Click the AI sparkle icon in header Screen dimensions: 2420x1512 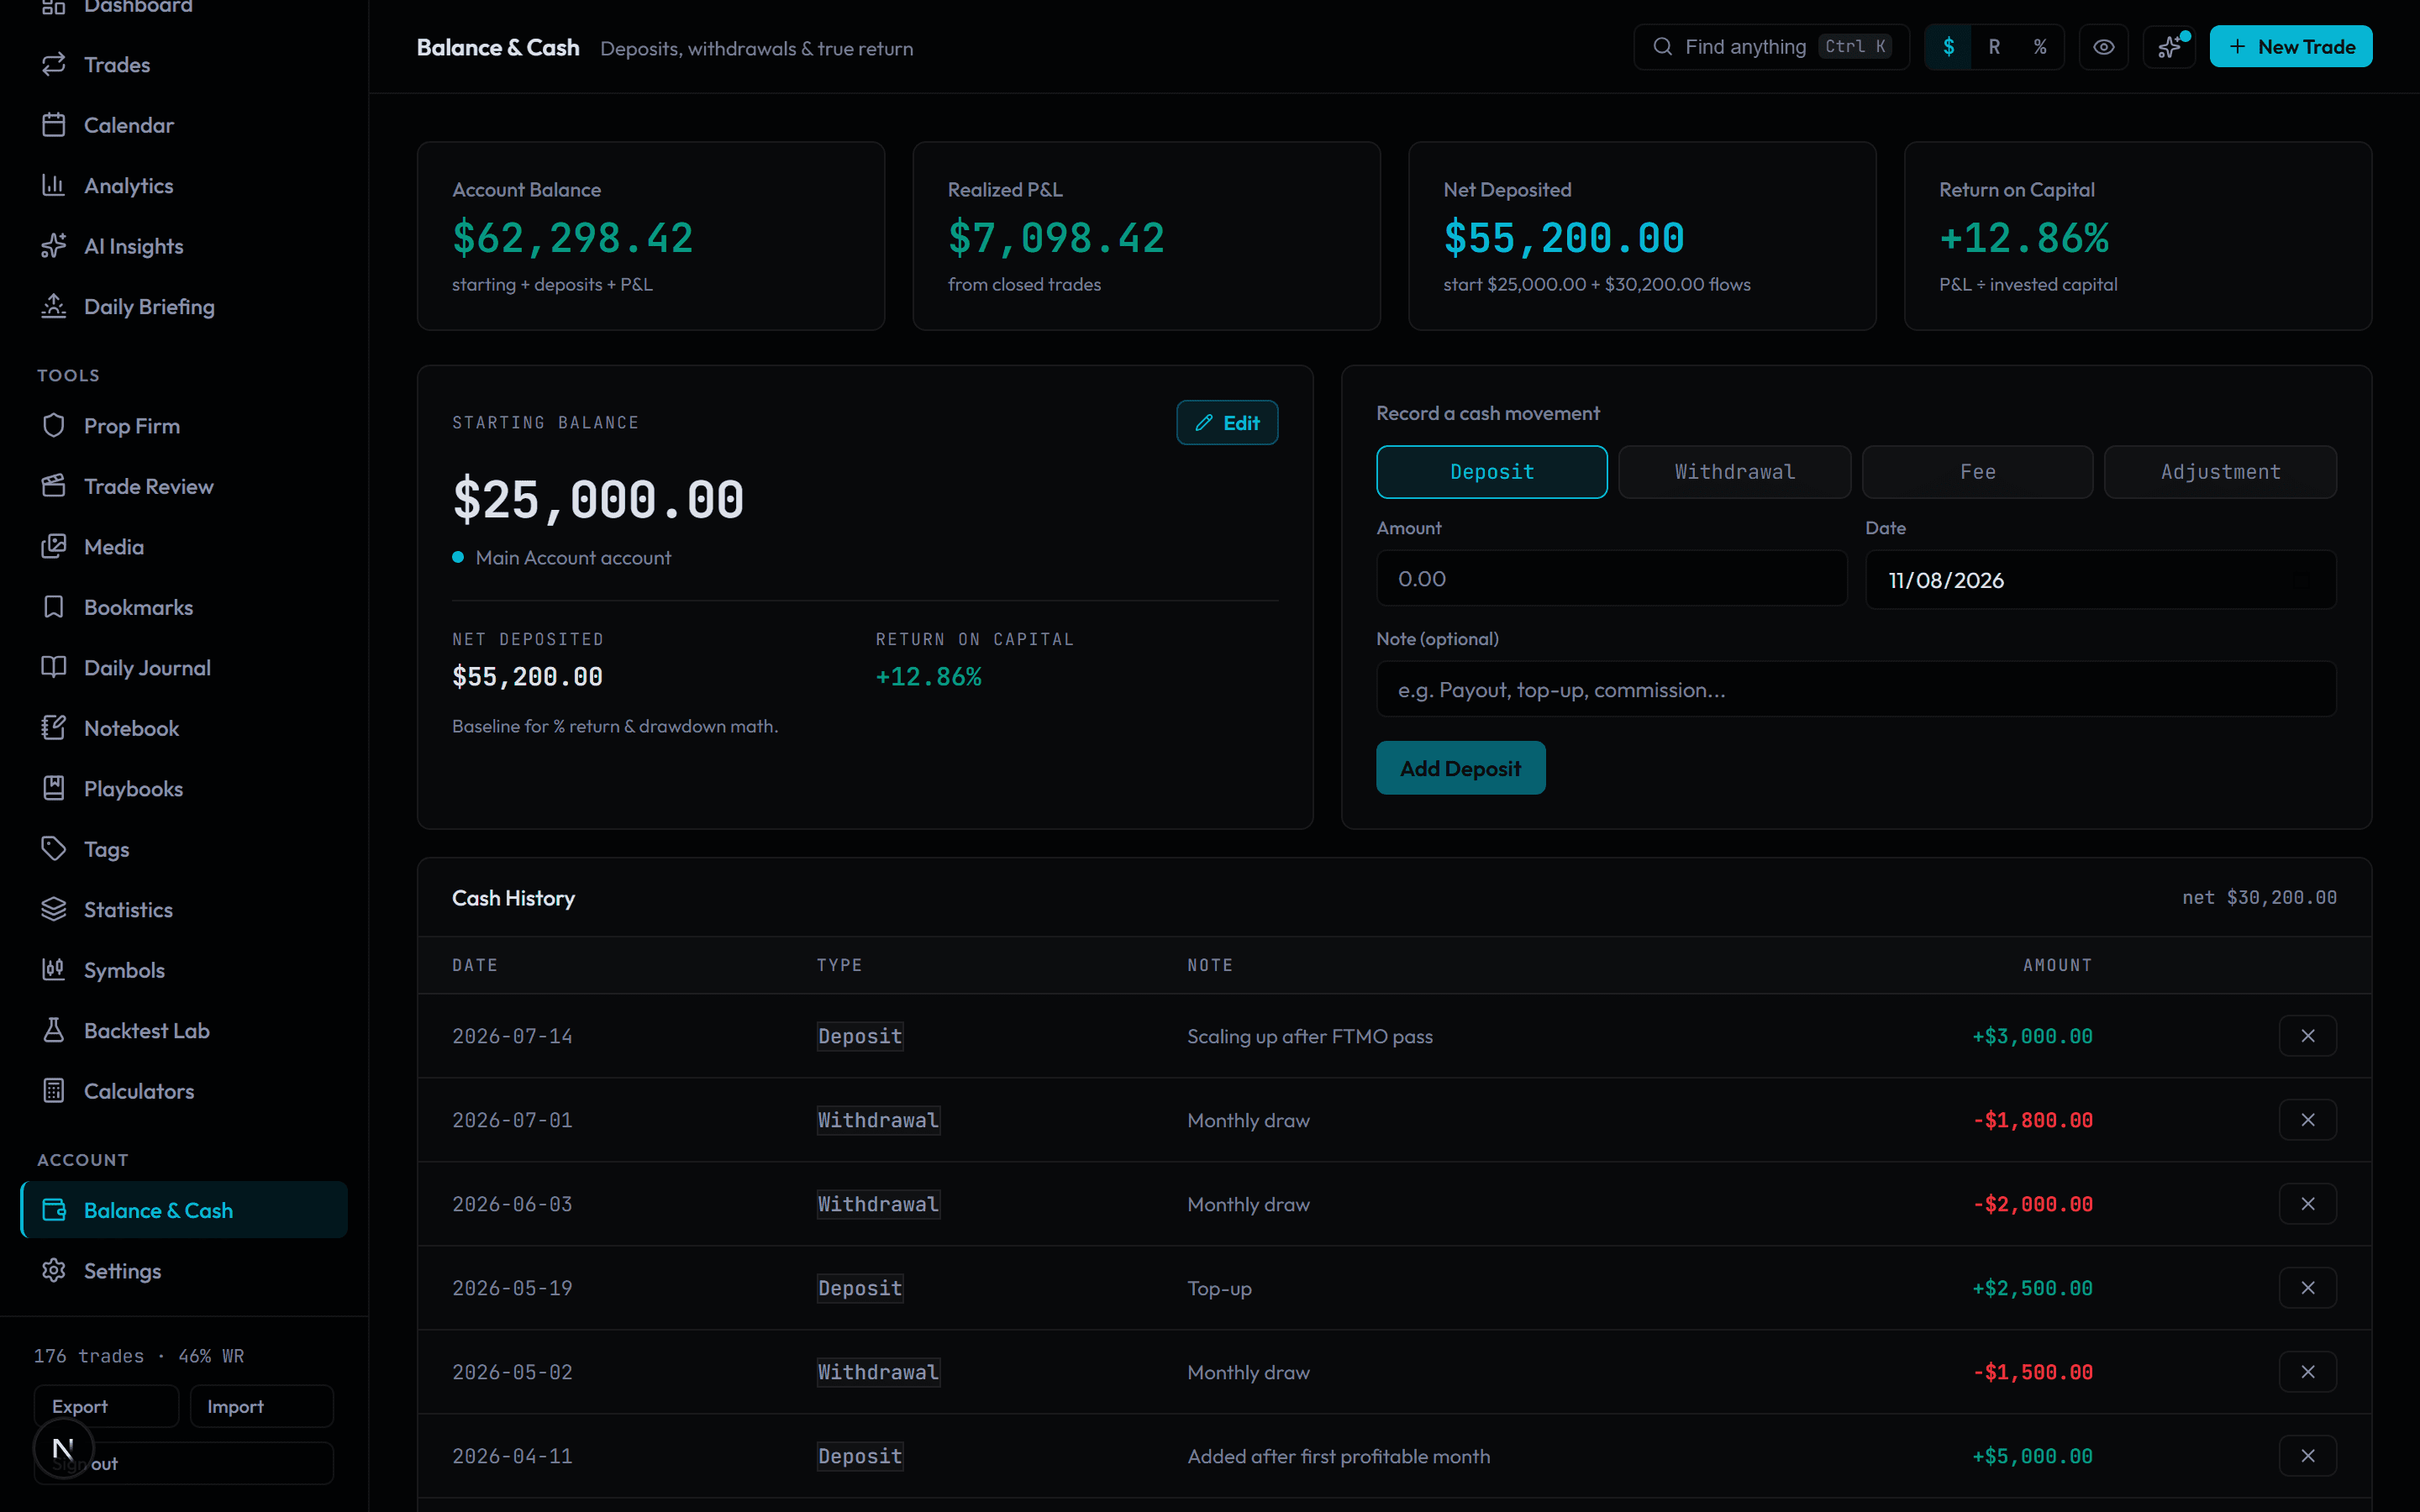(2169, 47)
